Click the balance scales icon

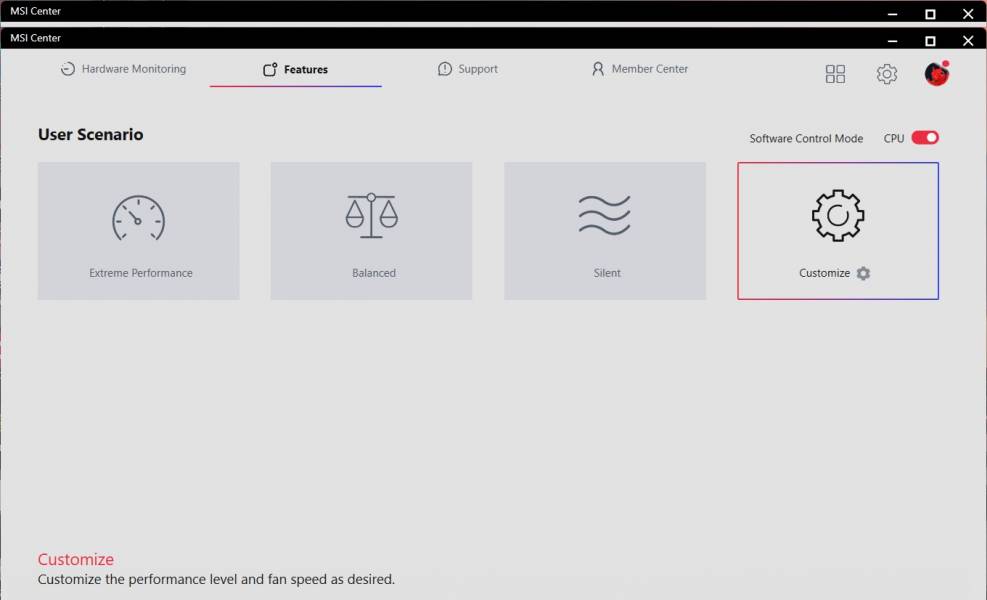point(371,215)
